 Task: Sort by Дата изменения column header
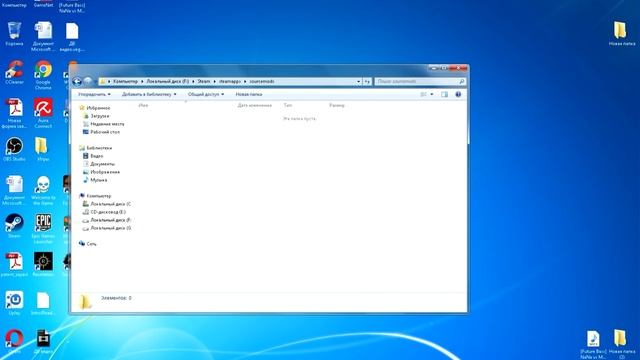[x=254, y=105]
